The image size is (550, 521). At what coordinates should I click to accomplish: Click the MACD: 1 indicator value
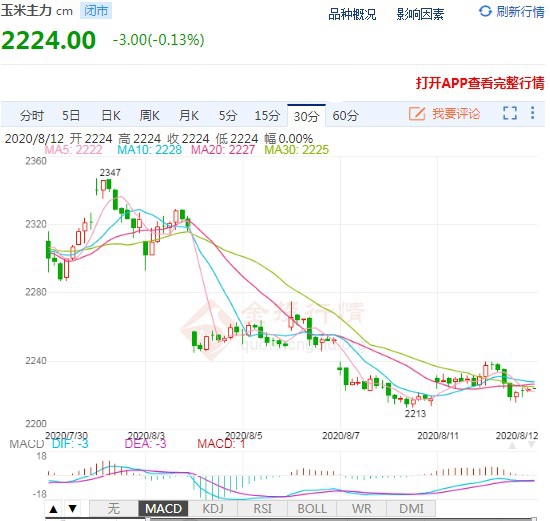click(x=221, y=444)
